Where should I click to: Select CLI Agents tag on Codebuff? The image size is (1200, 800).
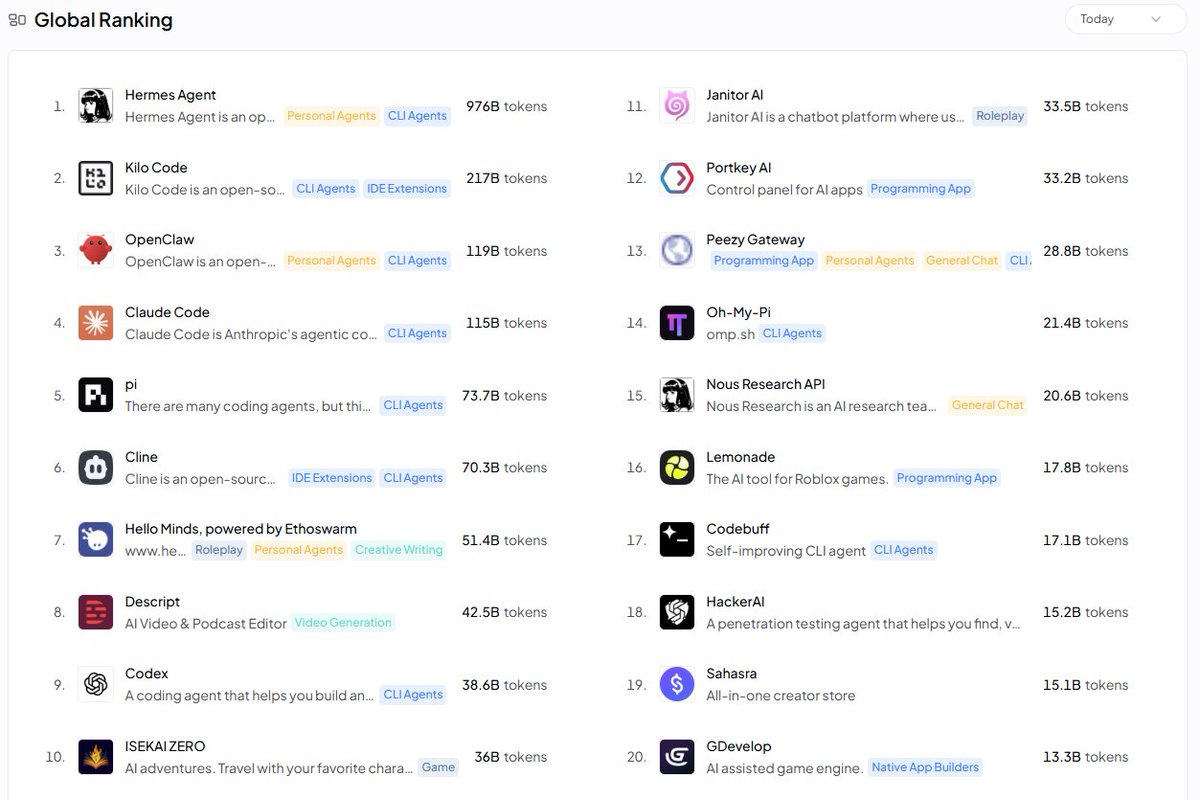click(x=904, y=550)
